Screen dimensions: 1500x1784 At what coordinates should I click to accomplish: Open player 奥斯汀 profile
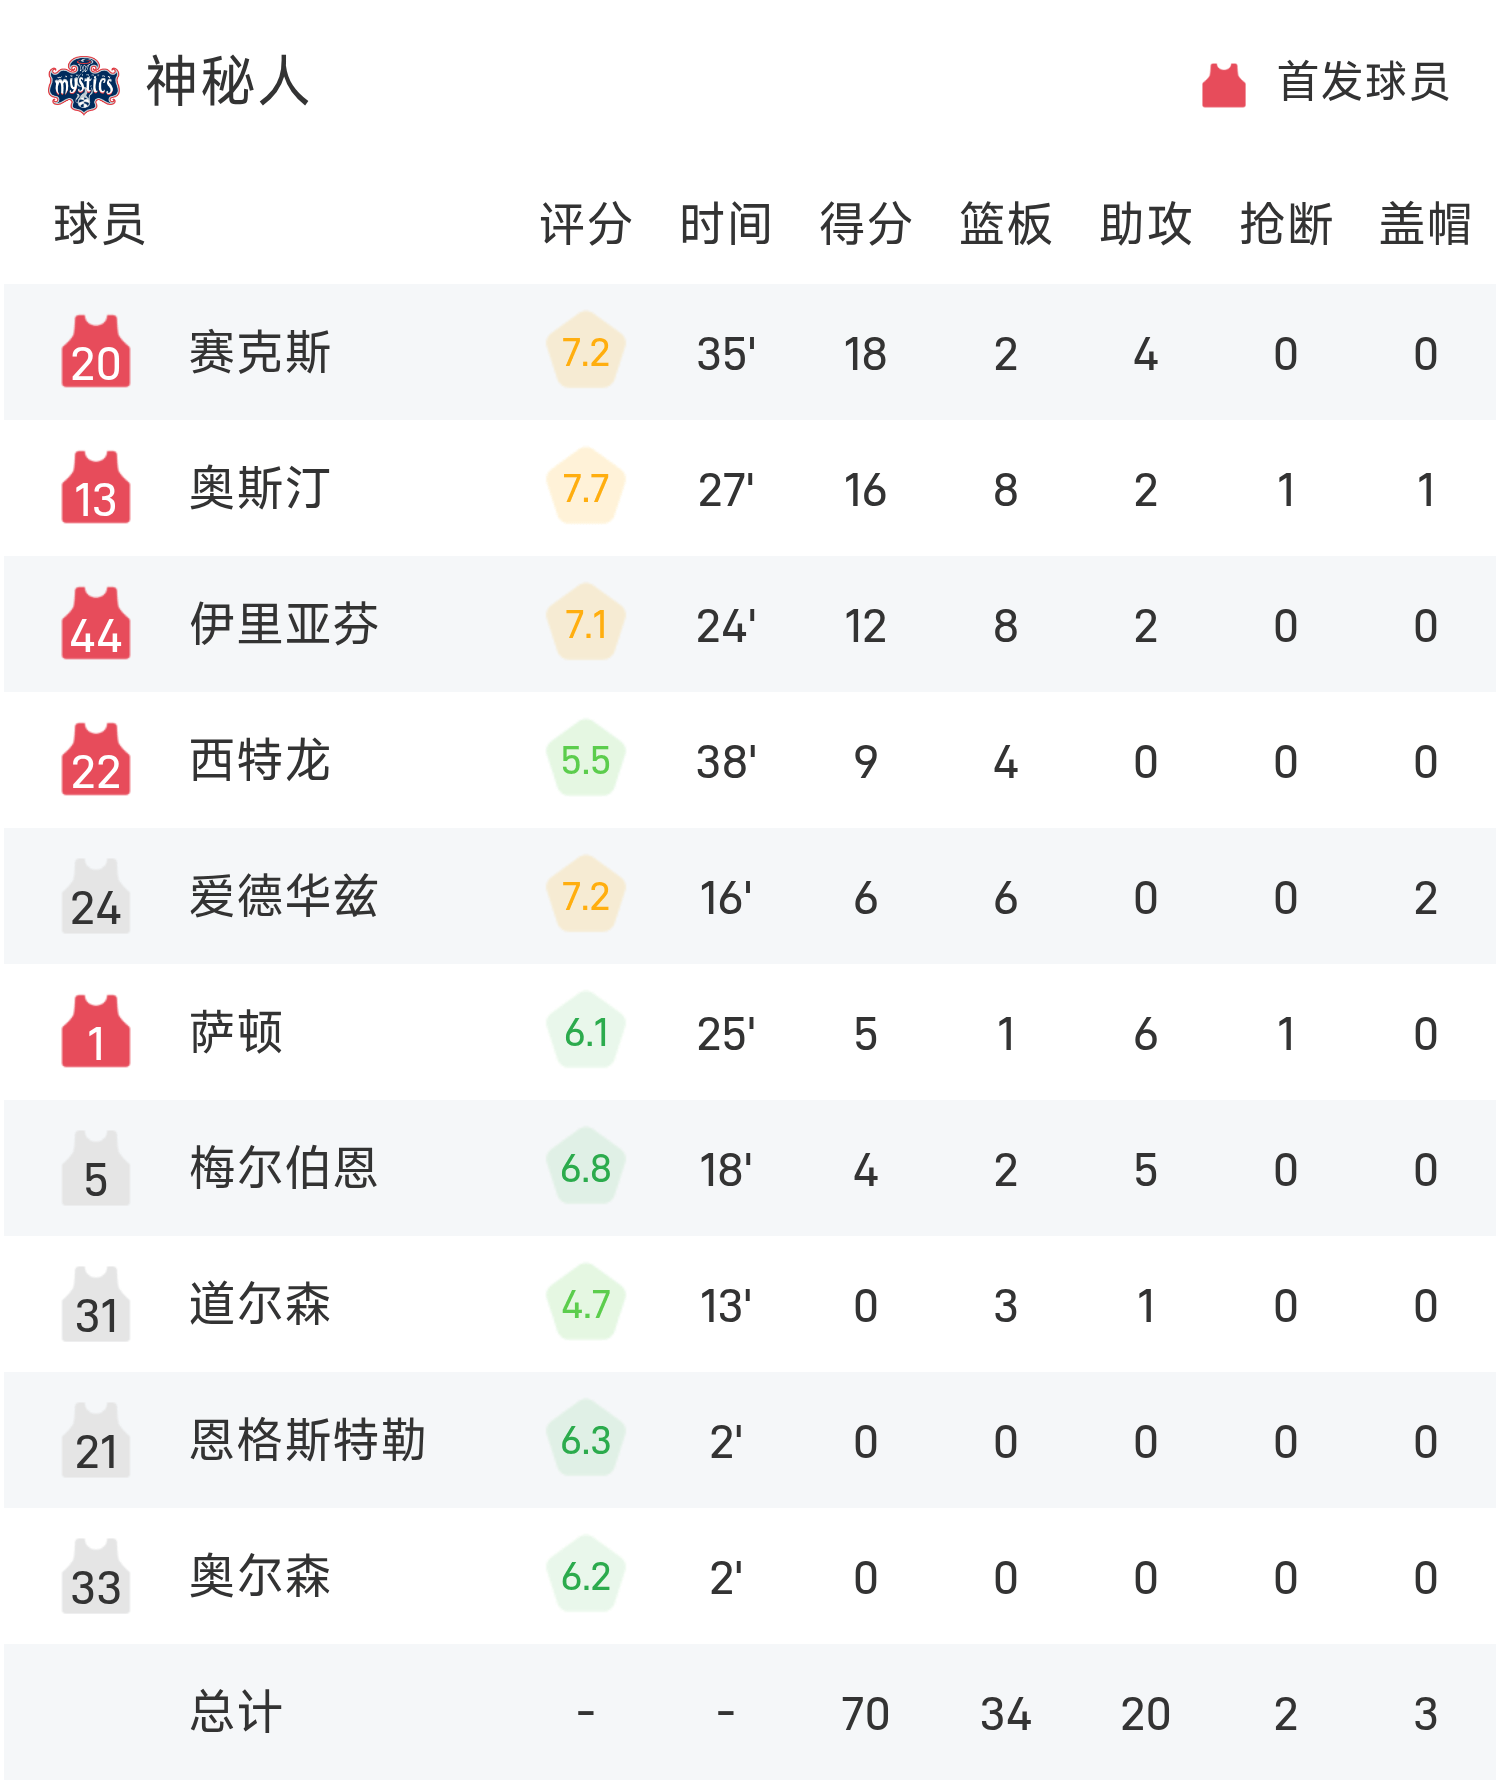tap(260, 489)
